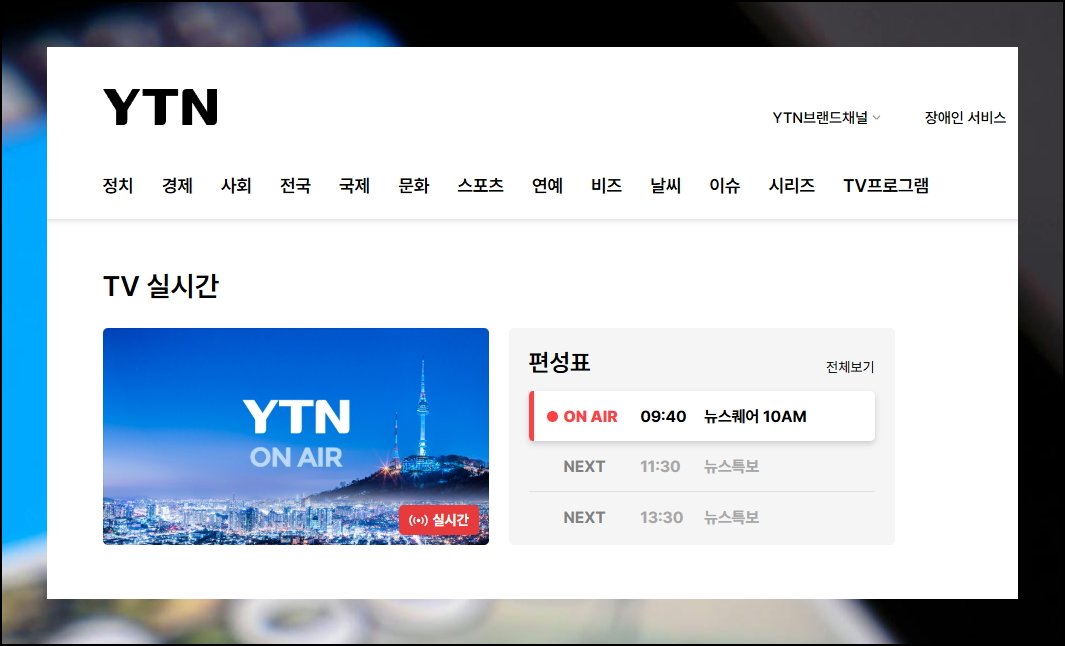The height and width of the screenshot is (646, 1065).
Task: Select the 문화 menu item
Action: coord(414,185)
